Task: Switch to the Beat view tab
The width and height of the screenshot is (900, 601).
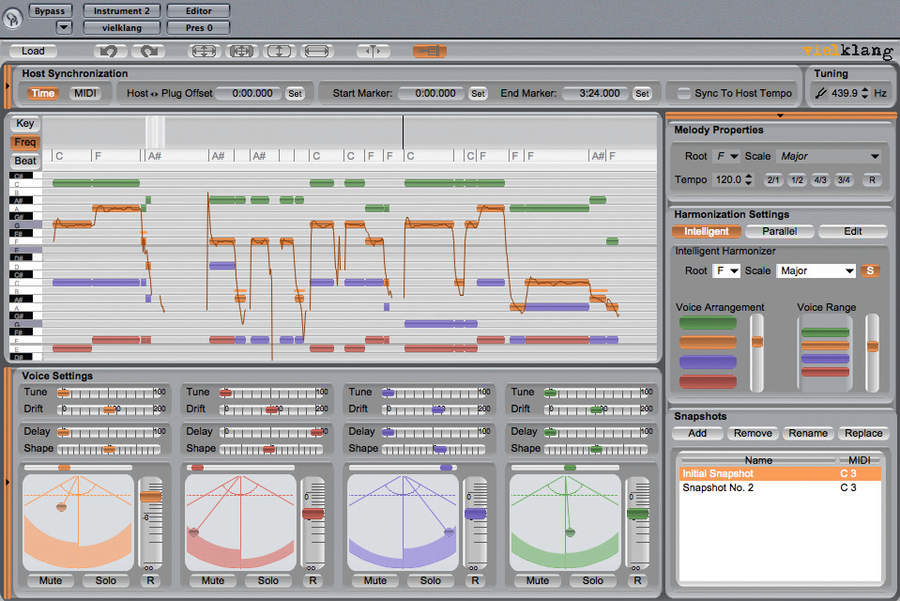Action: (x=25, y=161)
